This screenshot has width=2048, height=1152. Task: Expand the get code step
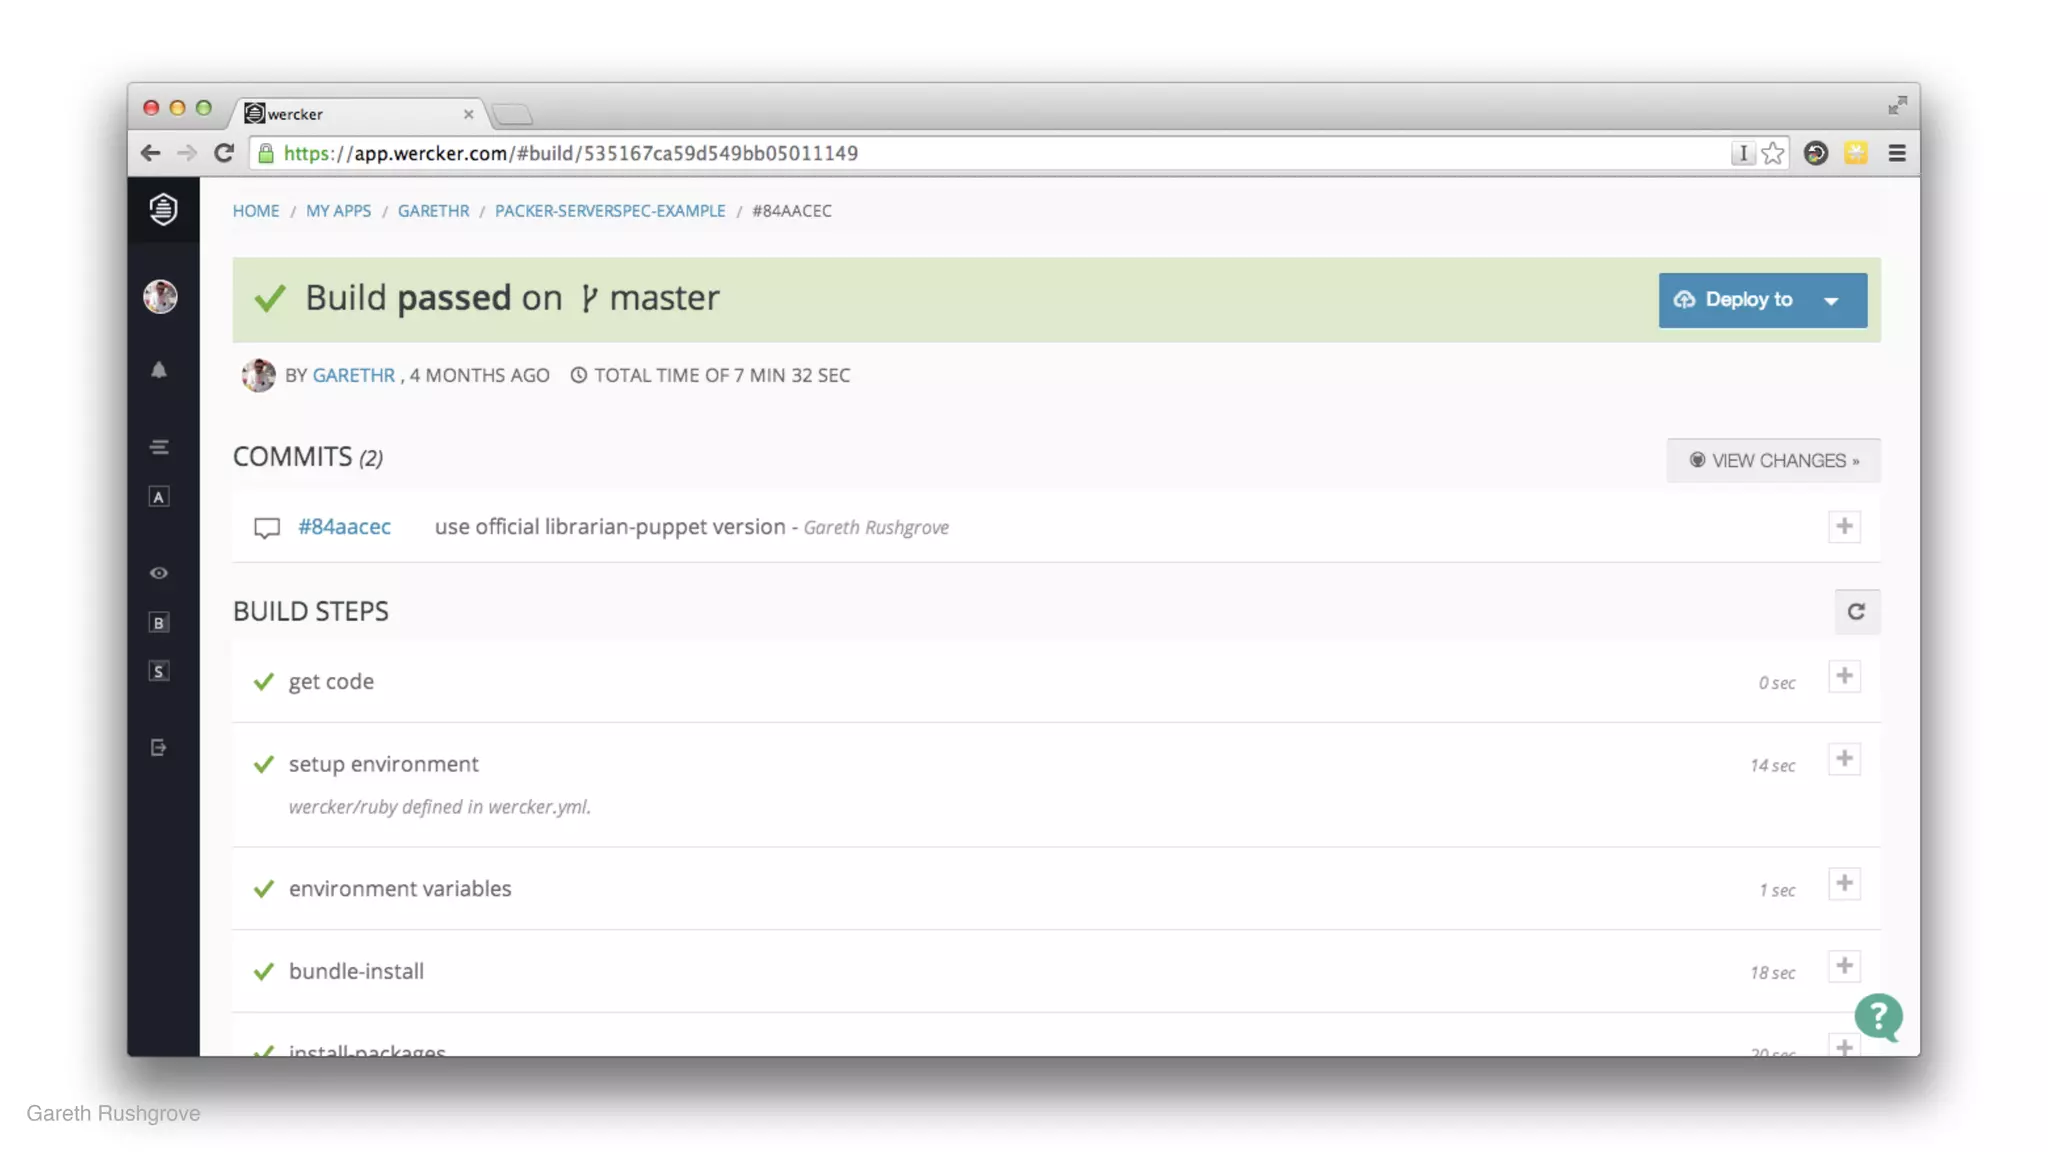coord(1844,676)
